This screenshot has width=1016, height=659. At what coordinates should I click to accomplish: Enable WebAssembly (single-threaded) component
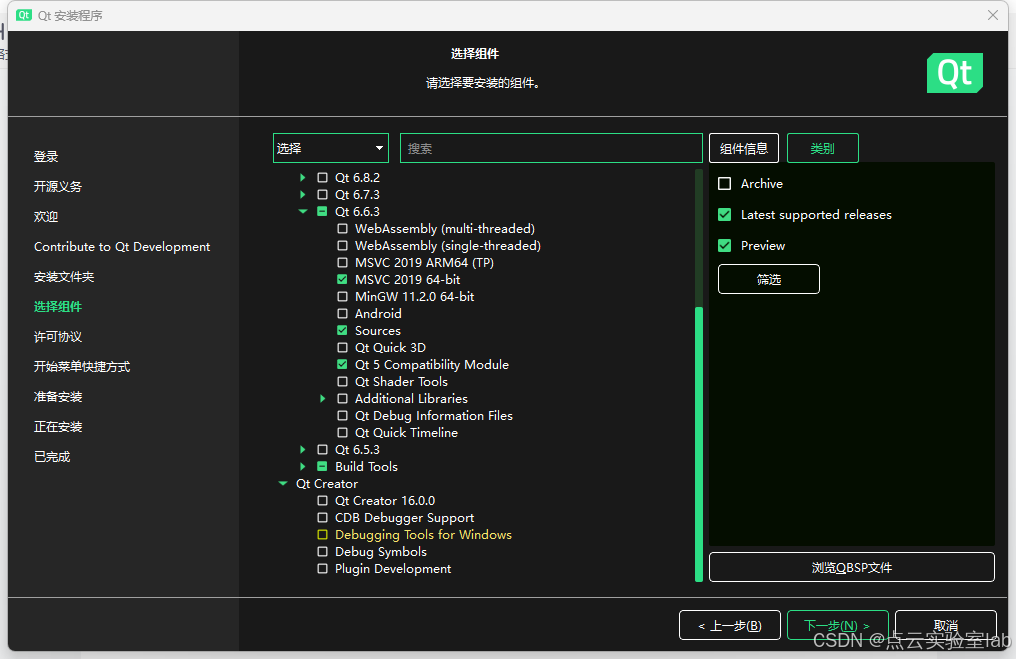[342, 246]
